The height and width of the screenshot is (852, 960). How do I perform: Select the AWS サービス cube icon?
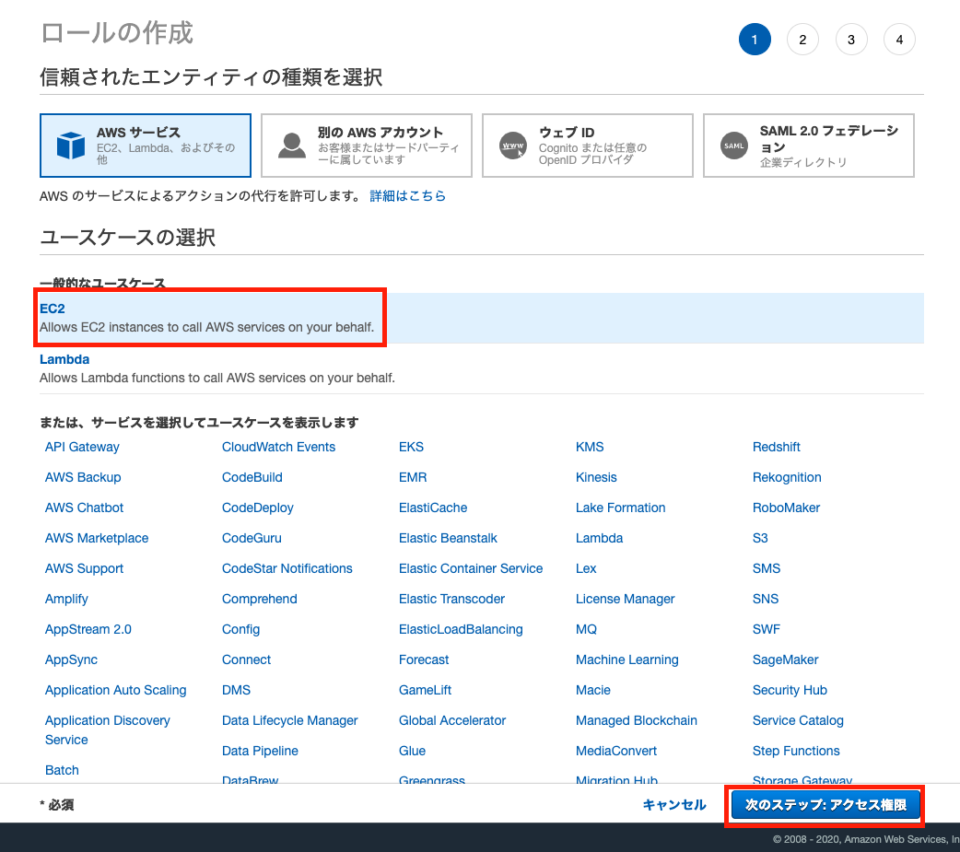(x=70, y=146)
